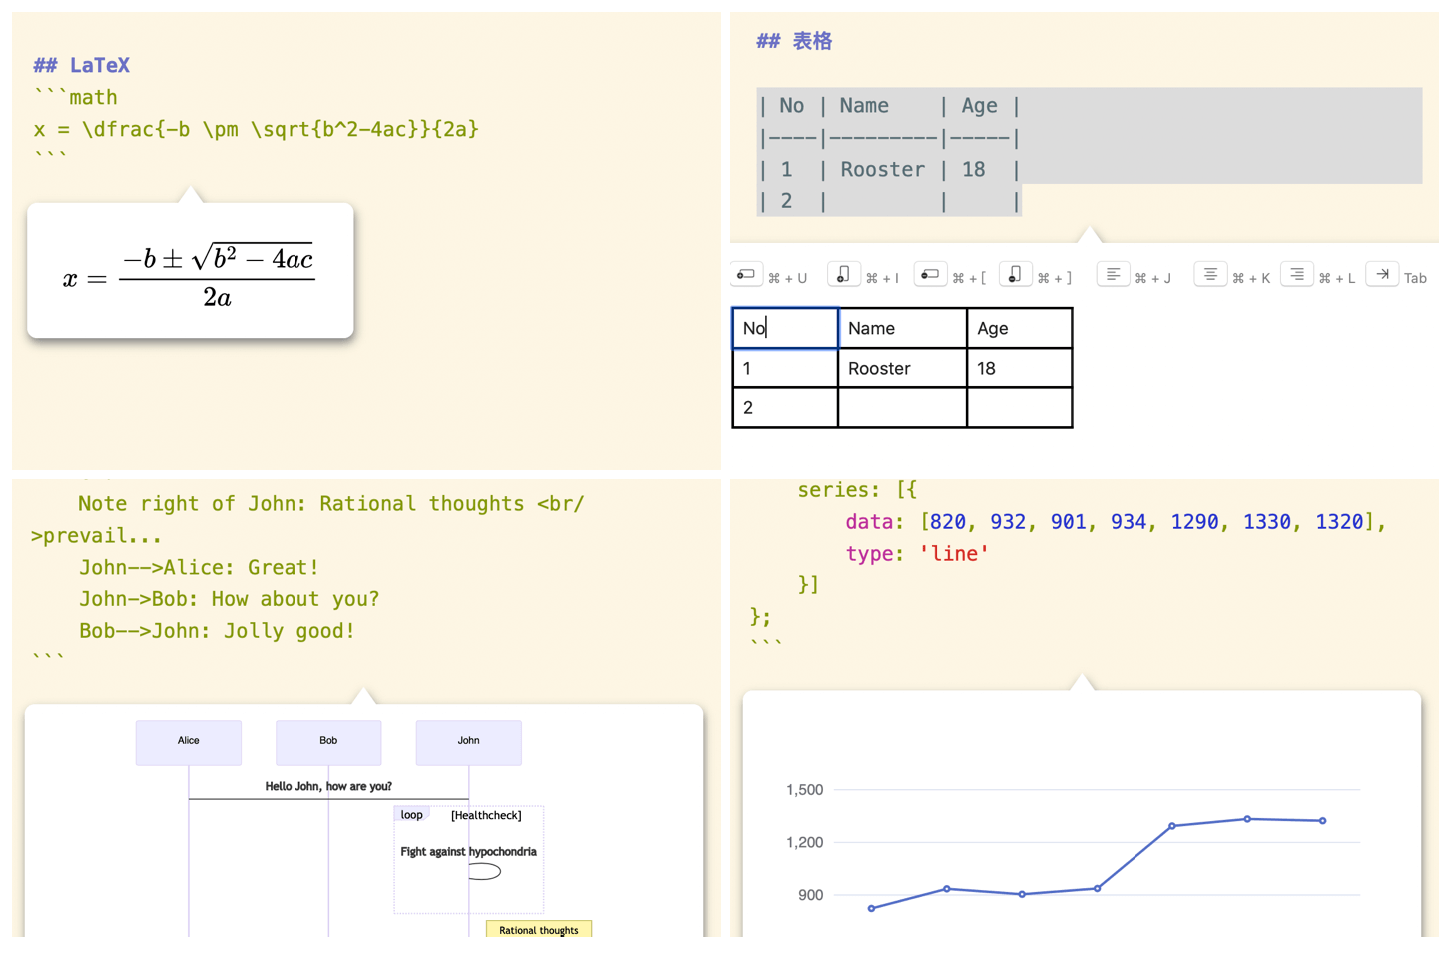Click the 'Fight against hypochondria' message
Image resolution: width=1454 pixels, height=954 pixels.
coord(468,852)
